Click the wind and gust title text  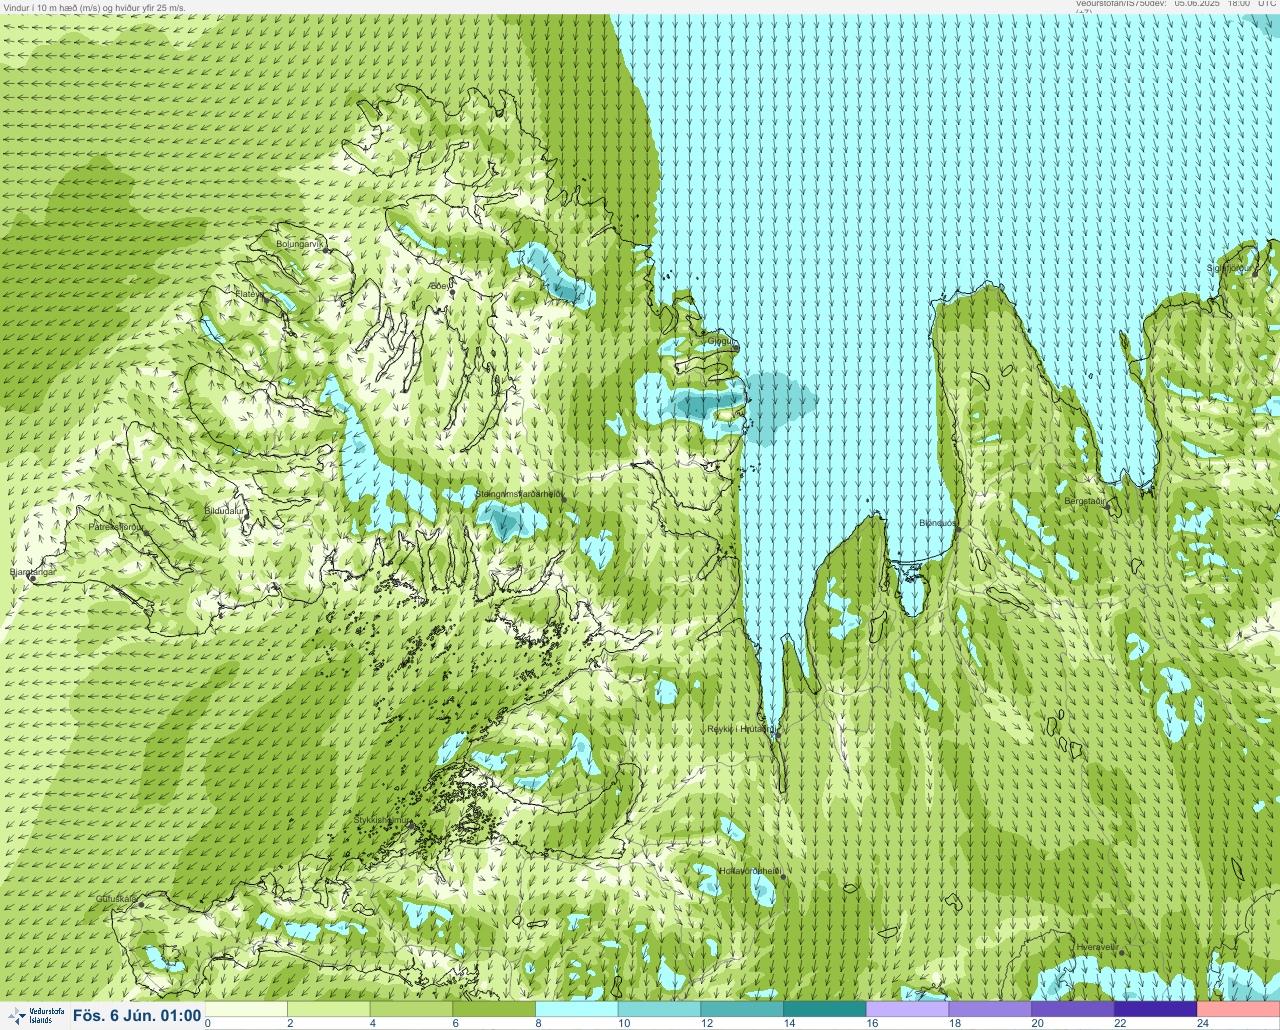(93, 7)
